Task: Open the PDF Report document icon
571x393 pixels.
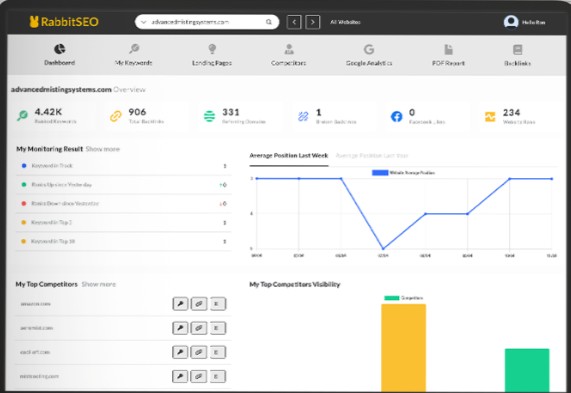Action: tap(448, 49)
